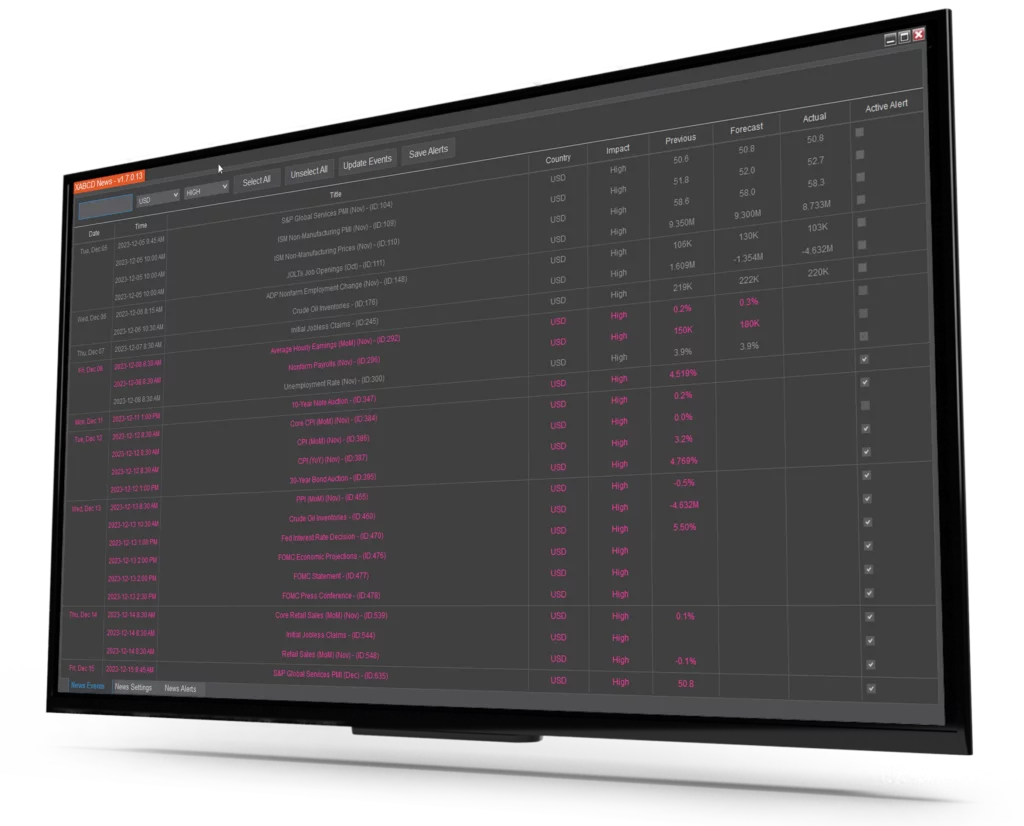Click the Unselect All button
Image resolution: width=1024 pixels, height=826 pixels.
(309, 172)
